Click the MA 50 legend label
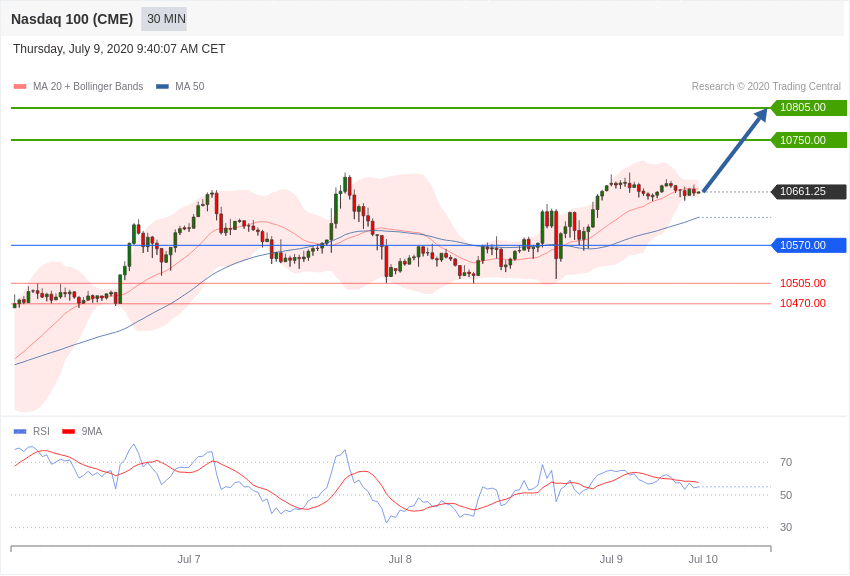This screenshot has height=576, width=850. click(x=190, y=86)
